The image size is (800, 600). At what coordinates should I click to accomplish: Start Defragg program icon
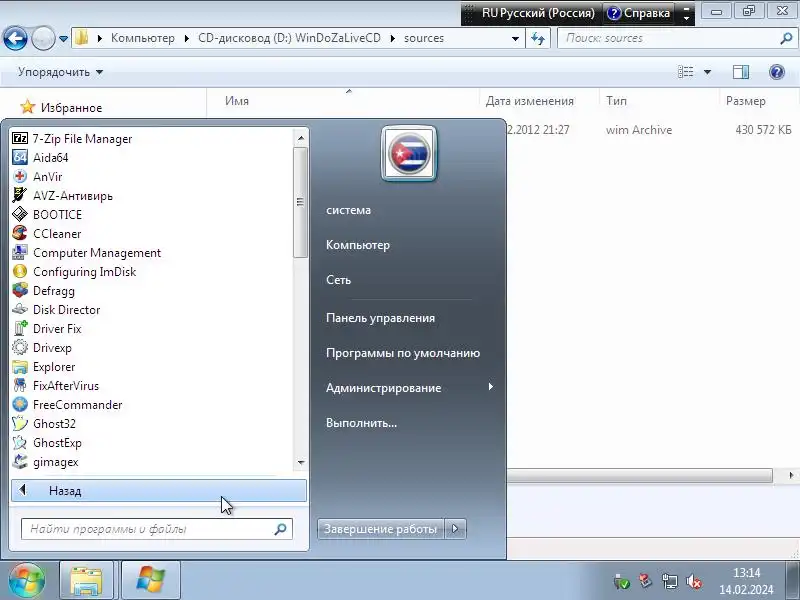(20, 290)
